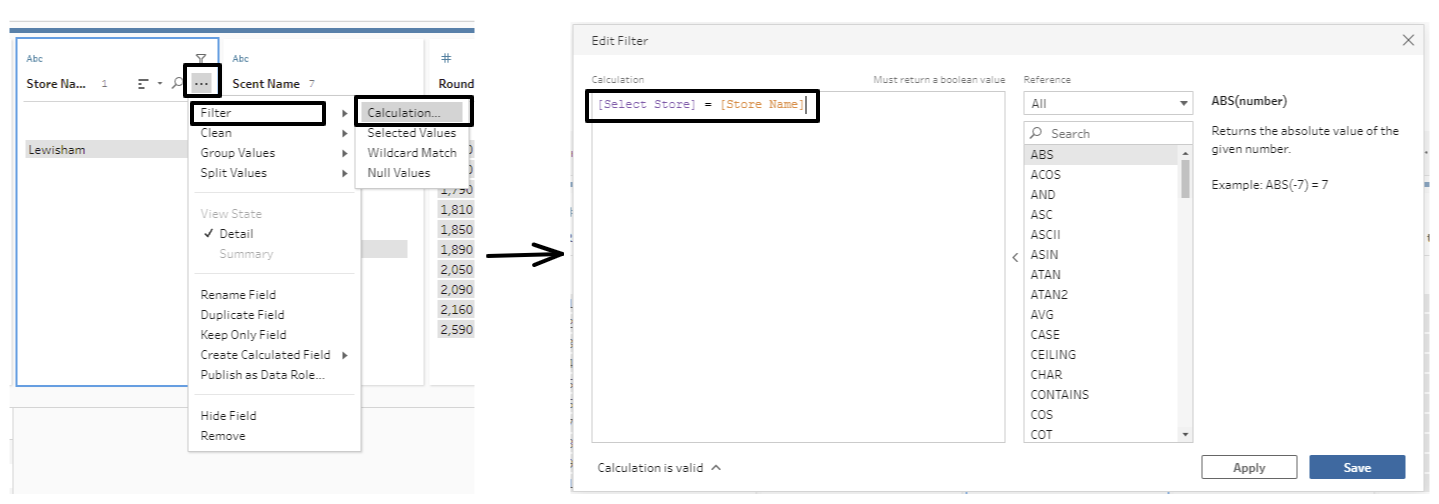Expand the Calculation is valid caret
This screenshot has height=504, width=1439.
716,467
